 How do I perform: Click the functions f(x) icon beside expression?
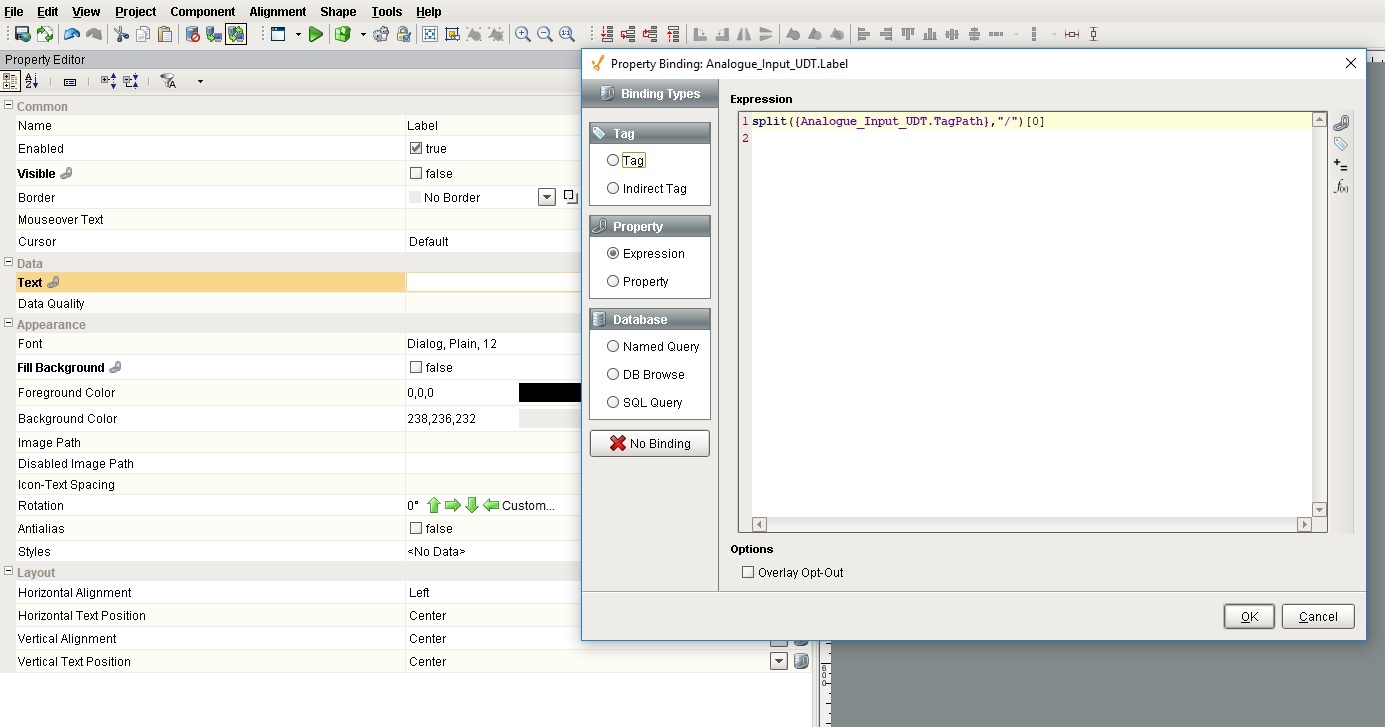(1341, 187)
